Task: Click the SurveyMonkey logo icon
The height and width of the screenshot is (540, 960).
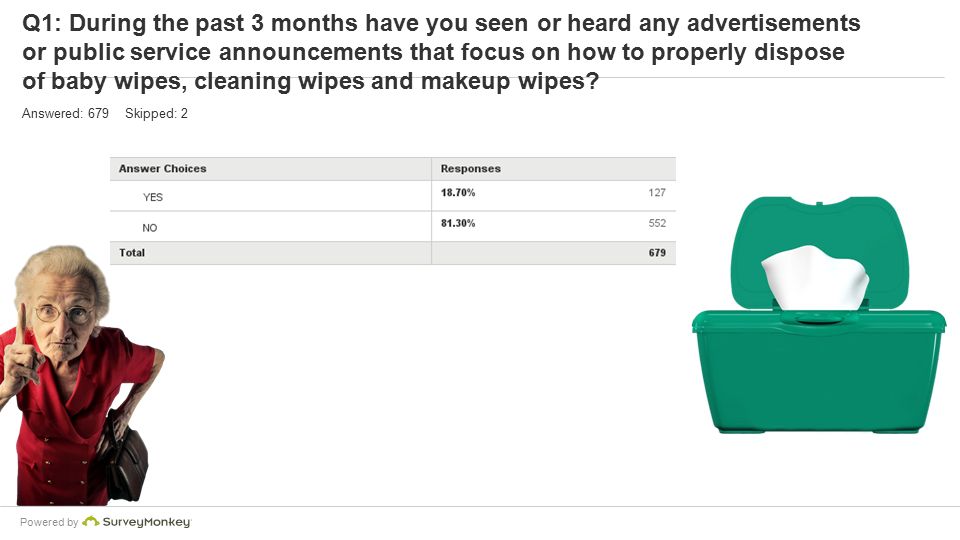Action: tap(91, 522)
